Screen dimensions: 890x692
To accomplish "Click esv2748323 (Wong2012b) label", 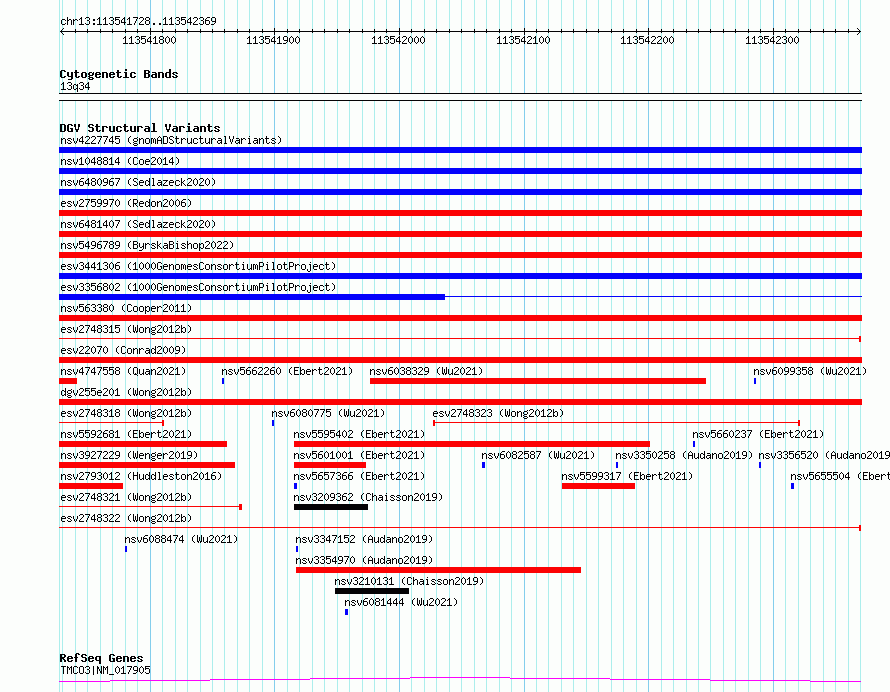I will click(498, 413).
